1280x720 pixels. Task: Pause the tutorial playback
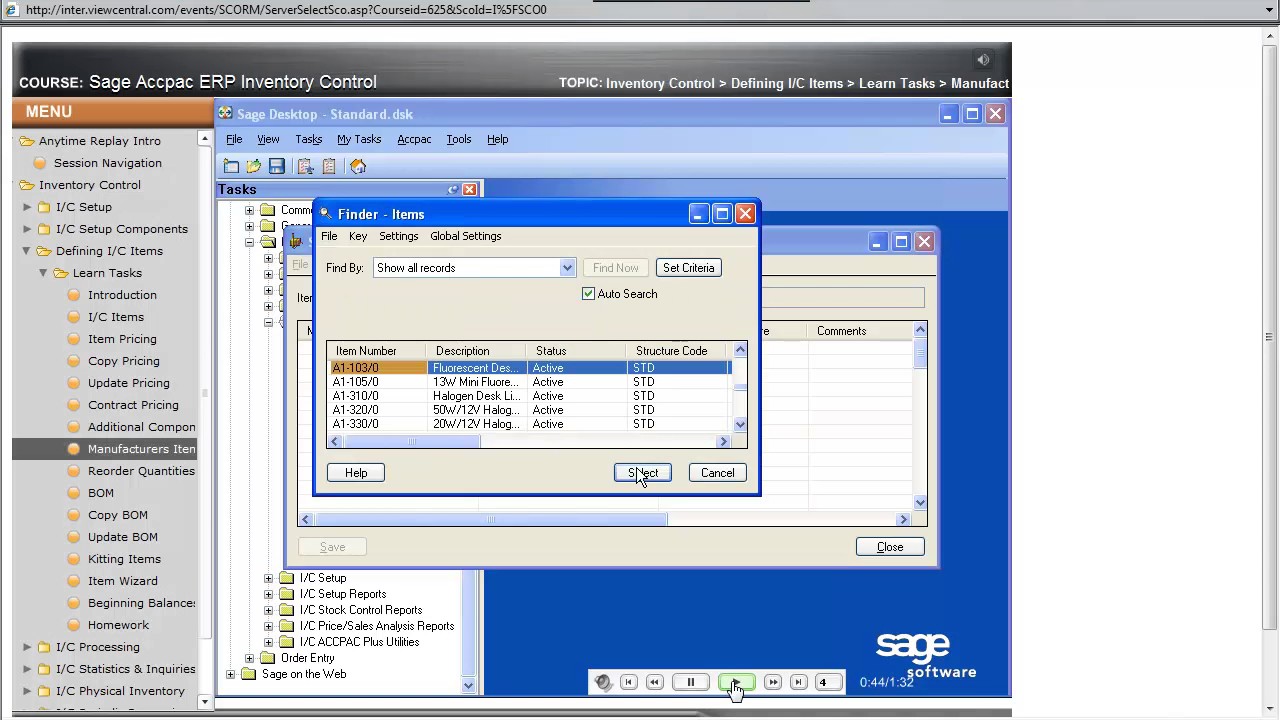(690, 682)
